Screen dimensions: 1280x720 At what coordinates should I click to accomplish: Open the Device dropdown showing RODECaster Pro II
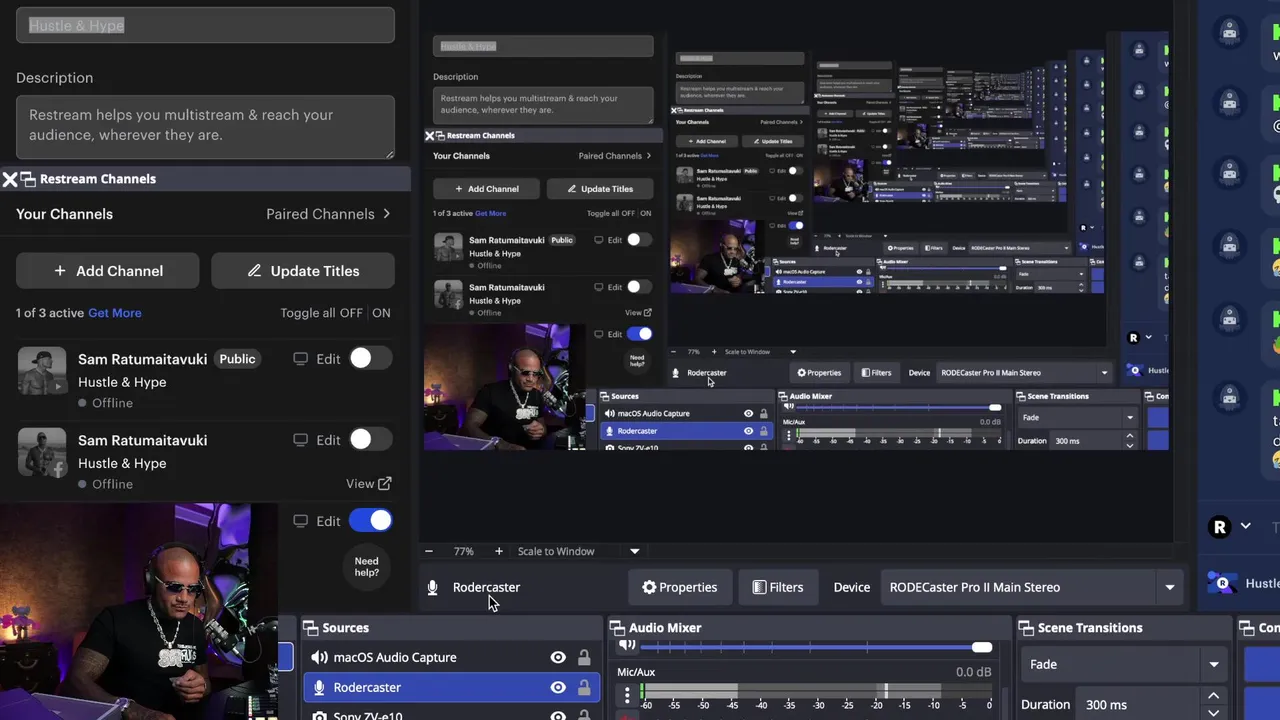click(1032, 588)
